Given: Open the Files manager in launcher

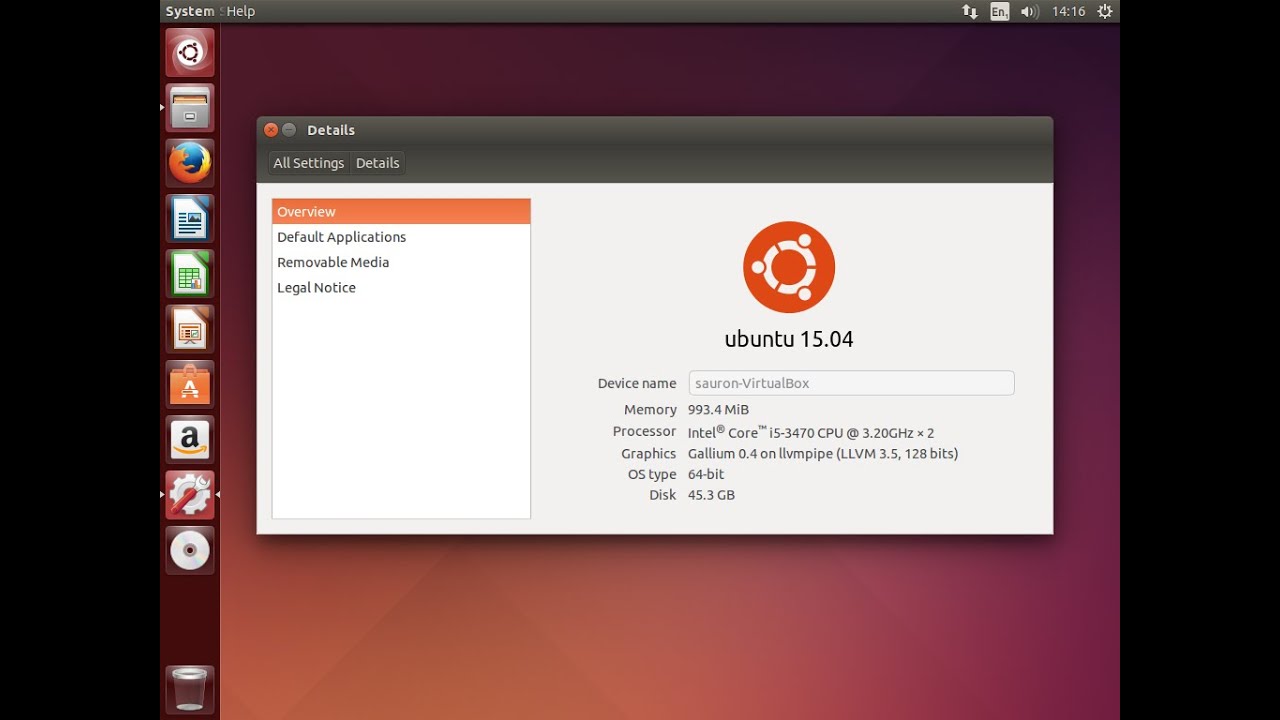Looking at the screenshot, I should 190,107.
